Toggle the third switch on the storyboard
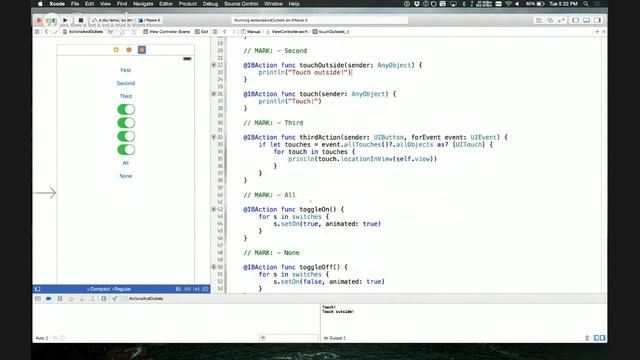The width and height of the screenshot is (640, 360). tap(126, 136)
